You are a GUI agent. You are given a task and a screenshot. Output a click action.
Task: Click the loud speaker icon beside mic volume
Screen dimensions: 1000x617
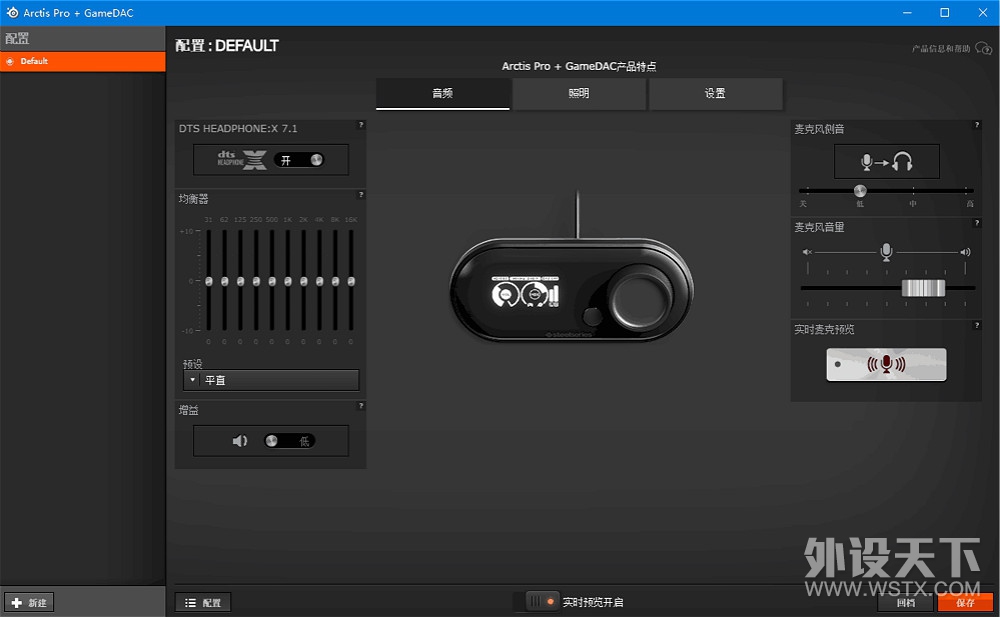click(966, 252)
